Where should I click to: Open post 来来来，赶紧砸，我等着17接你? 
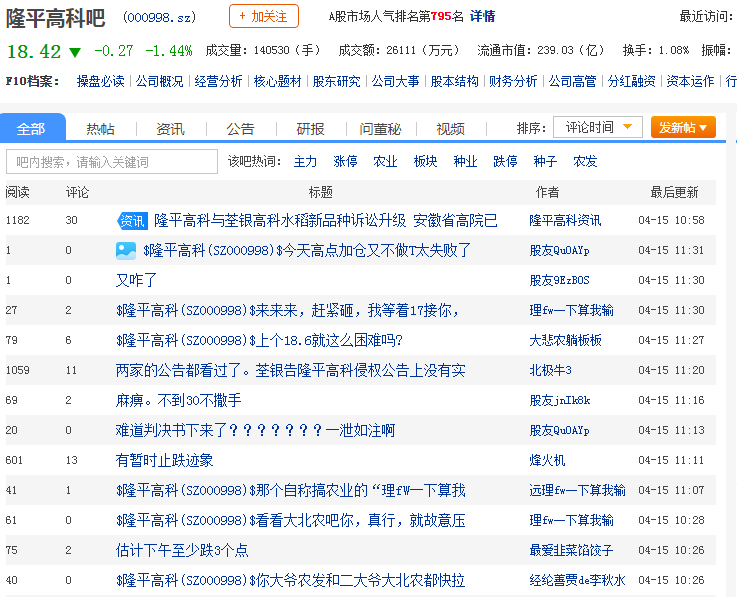(287, 310)
